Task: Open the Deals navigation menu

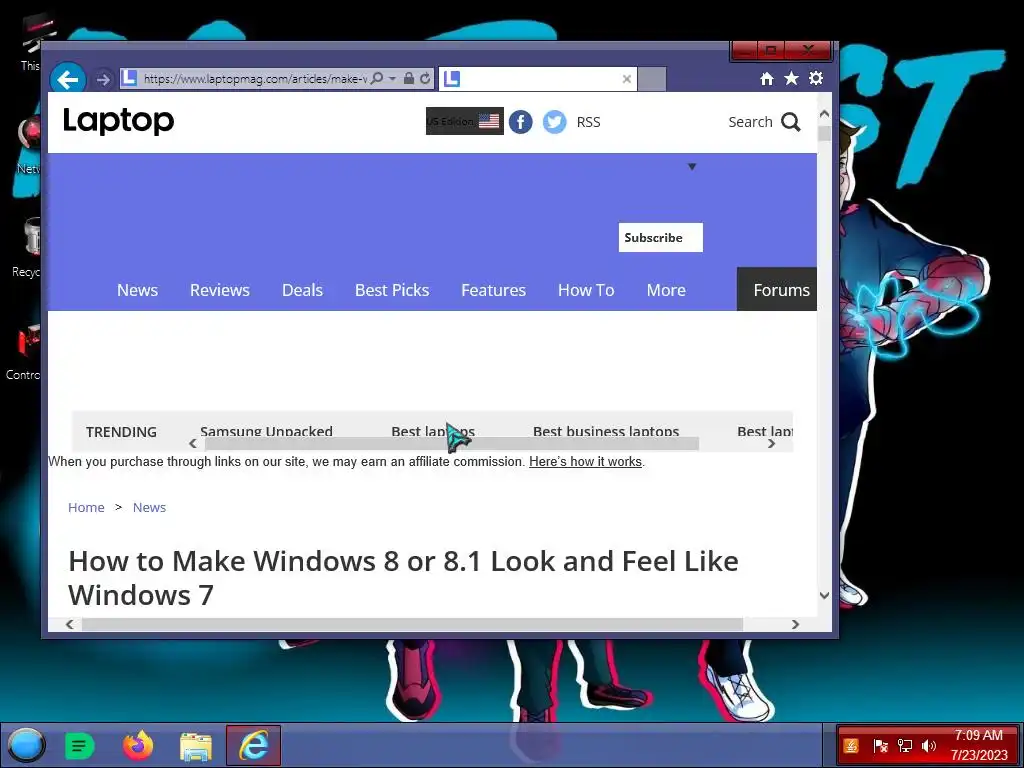Action: pos(302,290)
